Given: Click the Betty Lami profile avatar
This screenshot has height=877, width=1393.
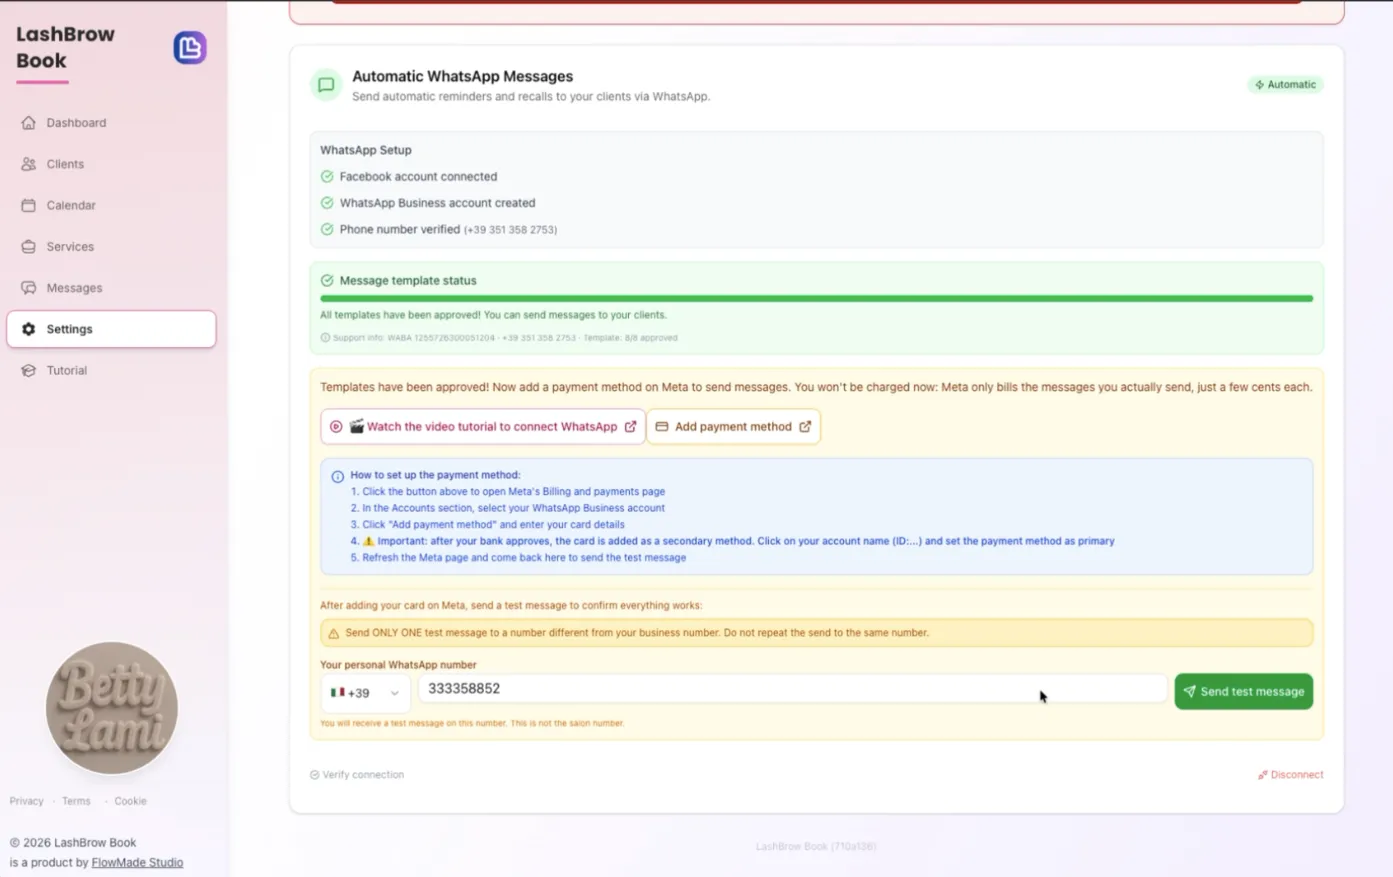Looking at the screenshot, I should pos(112,708).
